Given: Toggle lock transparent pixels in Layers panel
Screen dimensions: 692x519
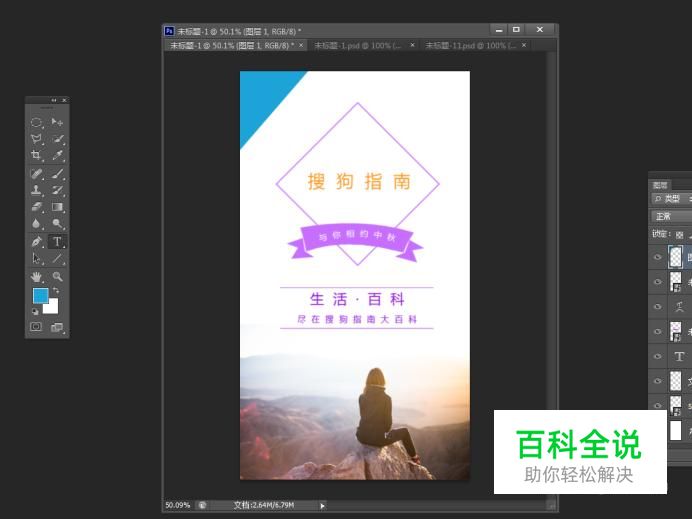Looking at the screenshot, I should (680, 235).
